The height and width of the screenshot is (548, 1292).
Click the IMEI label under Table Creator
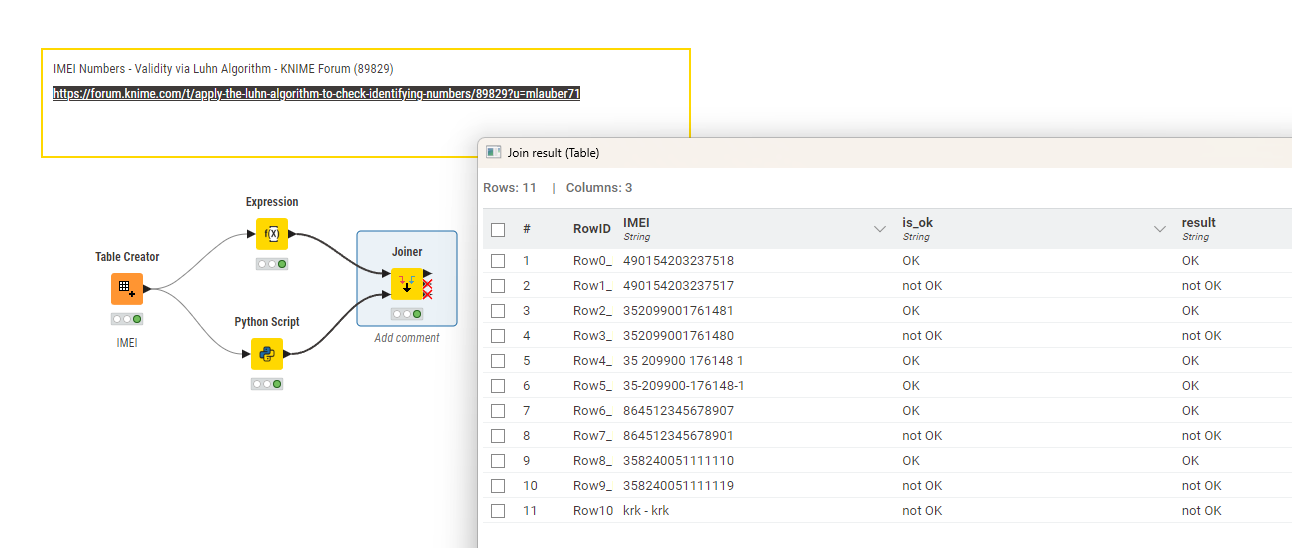point(126,343)
